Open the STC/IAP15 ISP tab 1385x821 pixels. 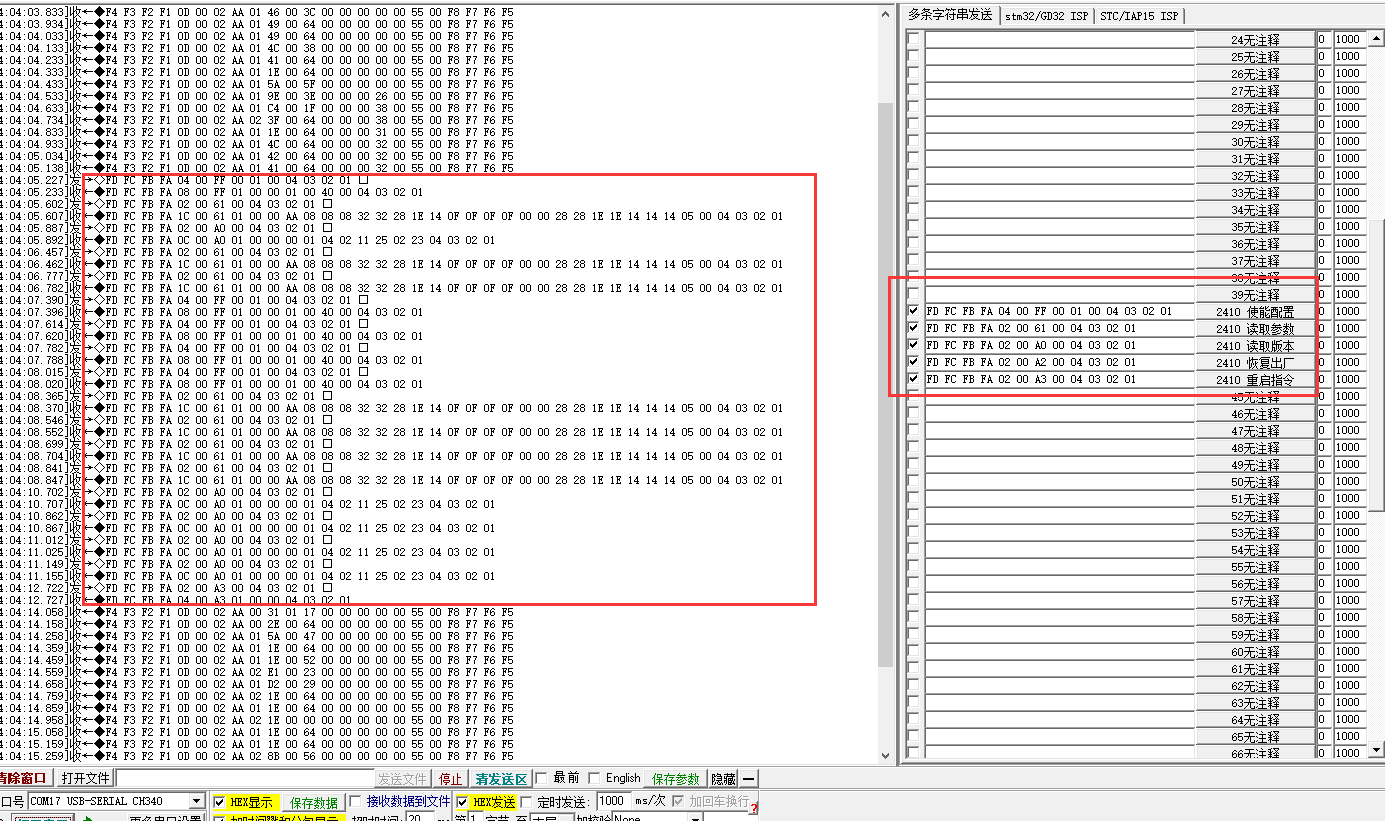click(1140, 15)
